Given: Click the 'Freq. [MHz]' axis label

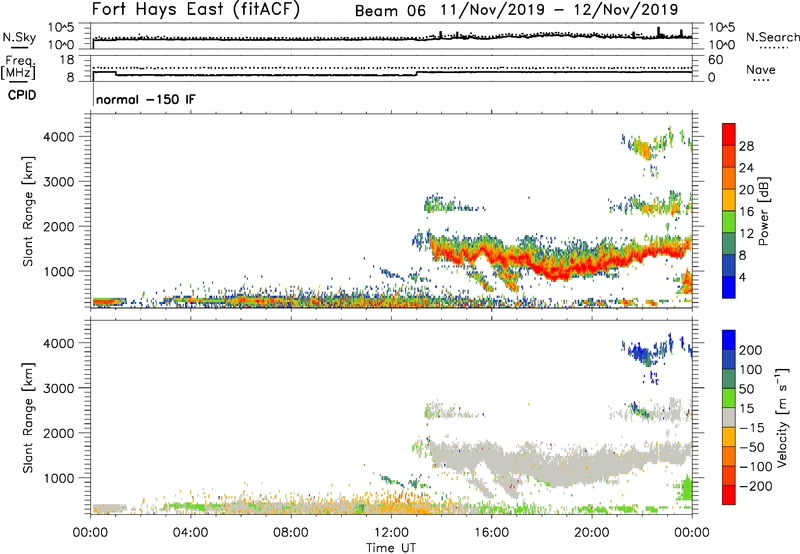Looking at the screenshot, I should [x=19, y=67].
